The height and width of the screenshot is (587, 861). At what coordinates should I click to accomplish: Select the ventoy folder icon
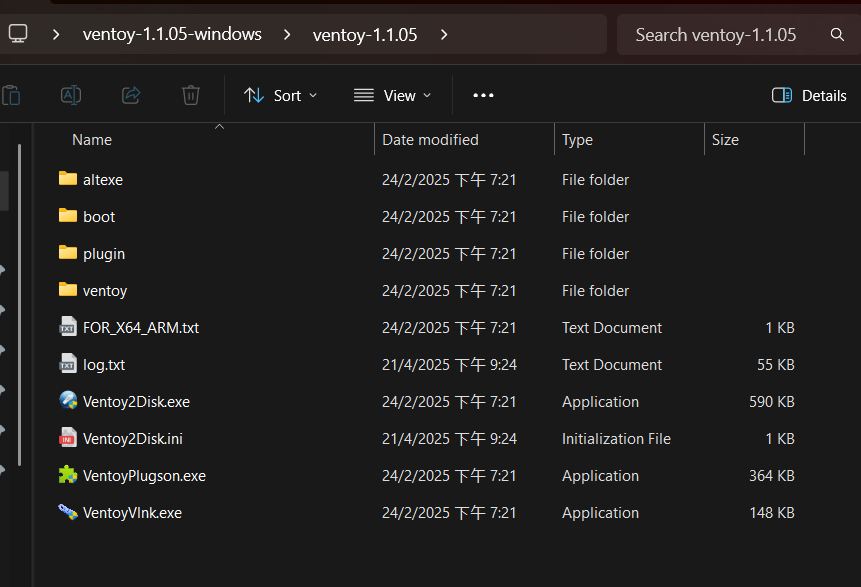(x=68, y=289)
